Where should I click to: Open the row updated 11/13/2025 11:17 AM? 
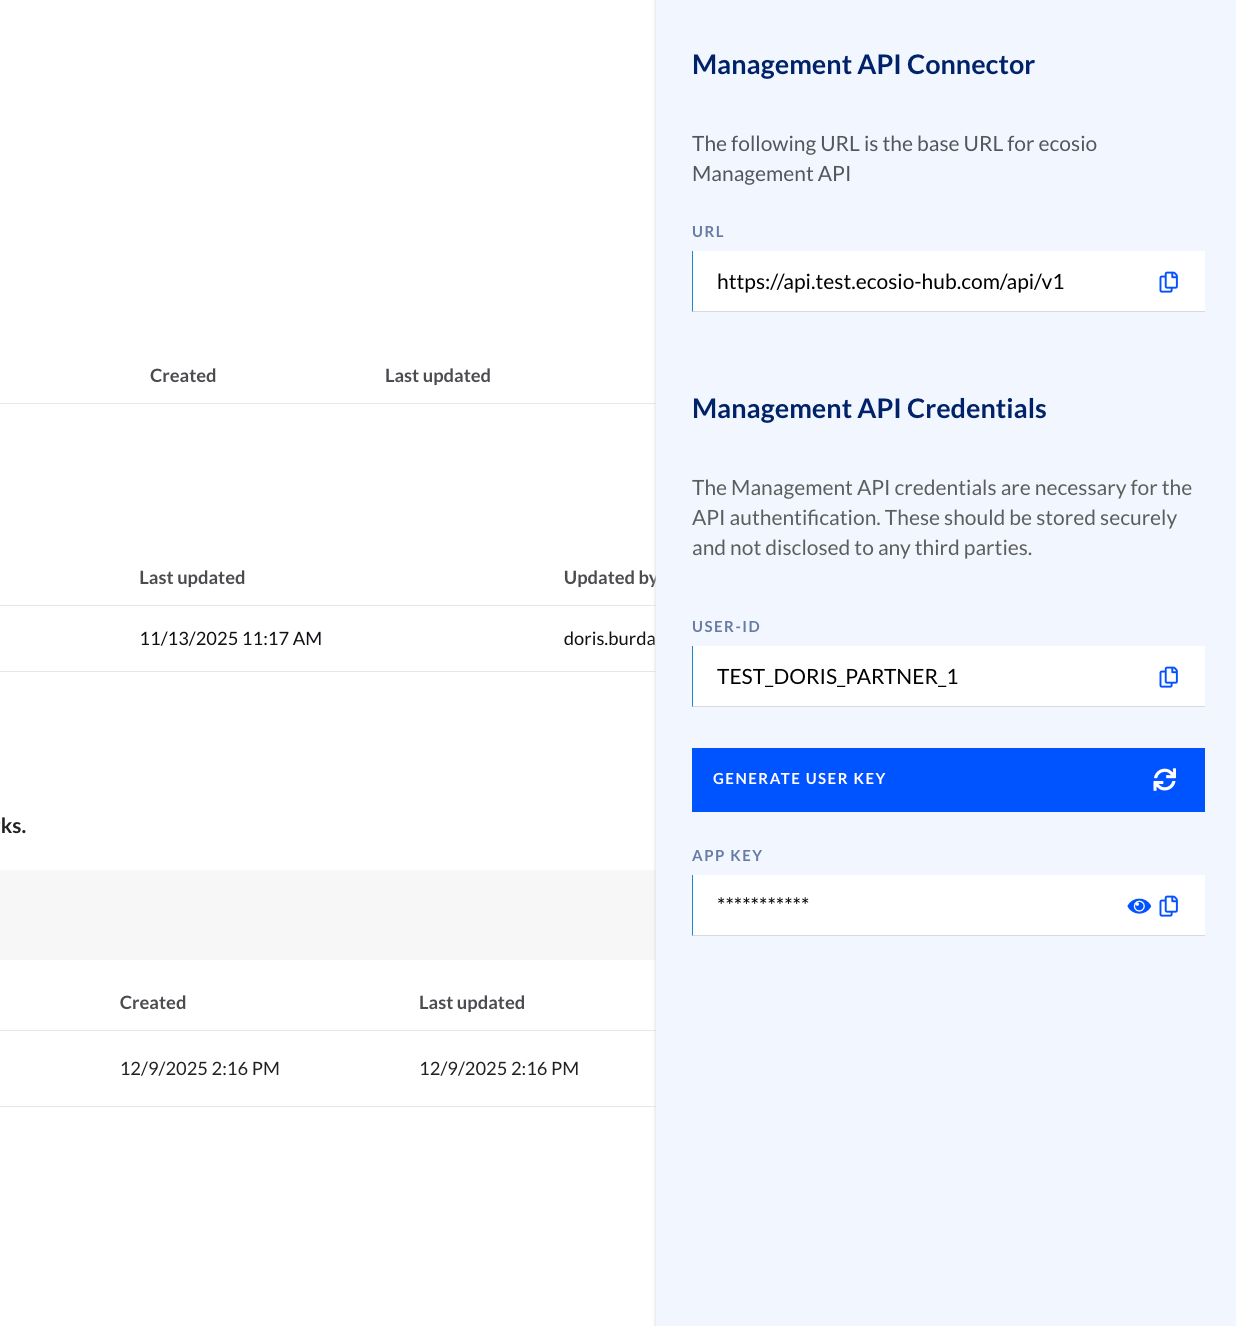(x=231, y=639)
